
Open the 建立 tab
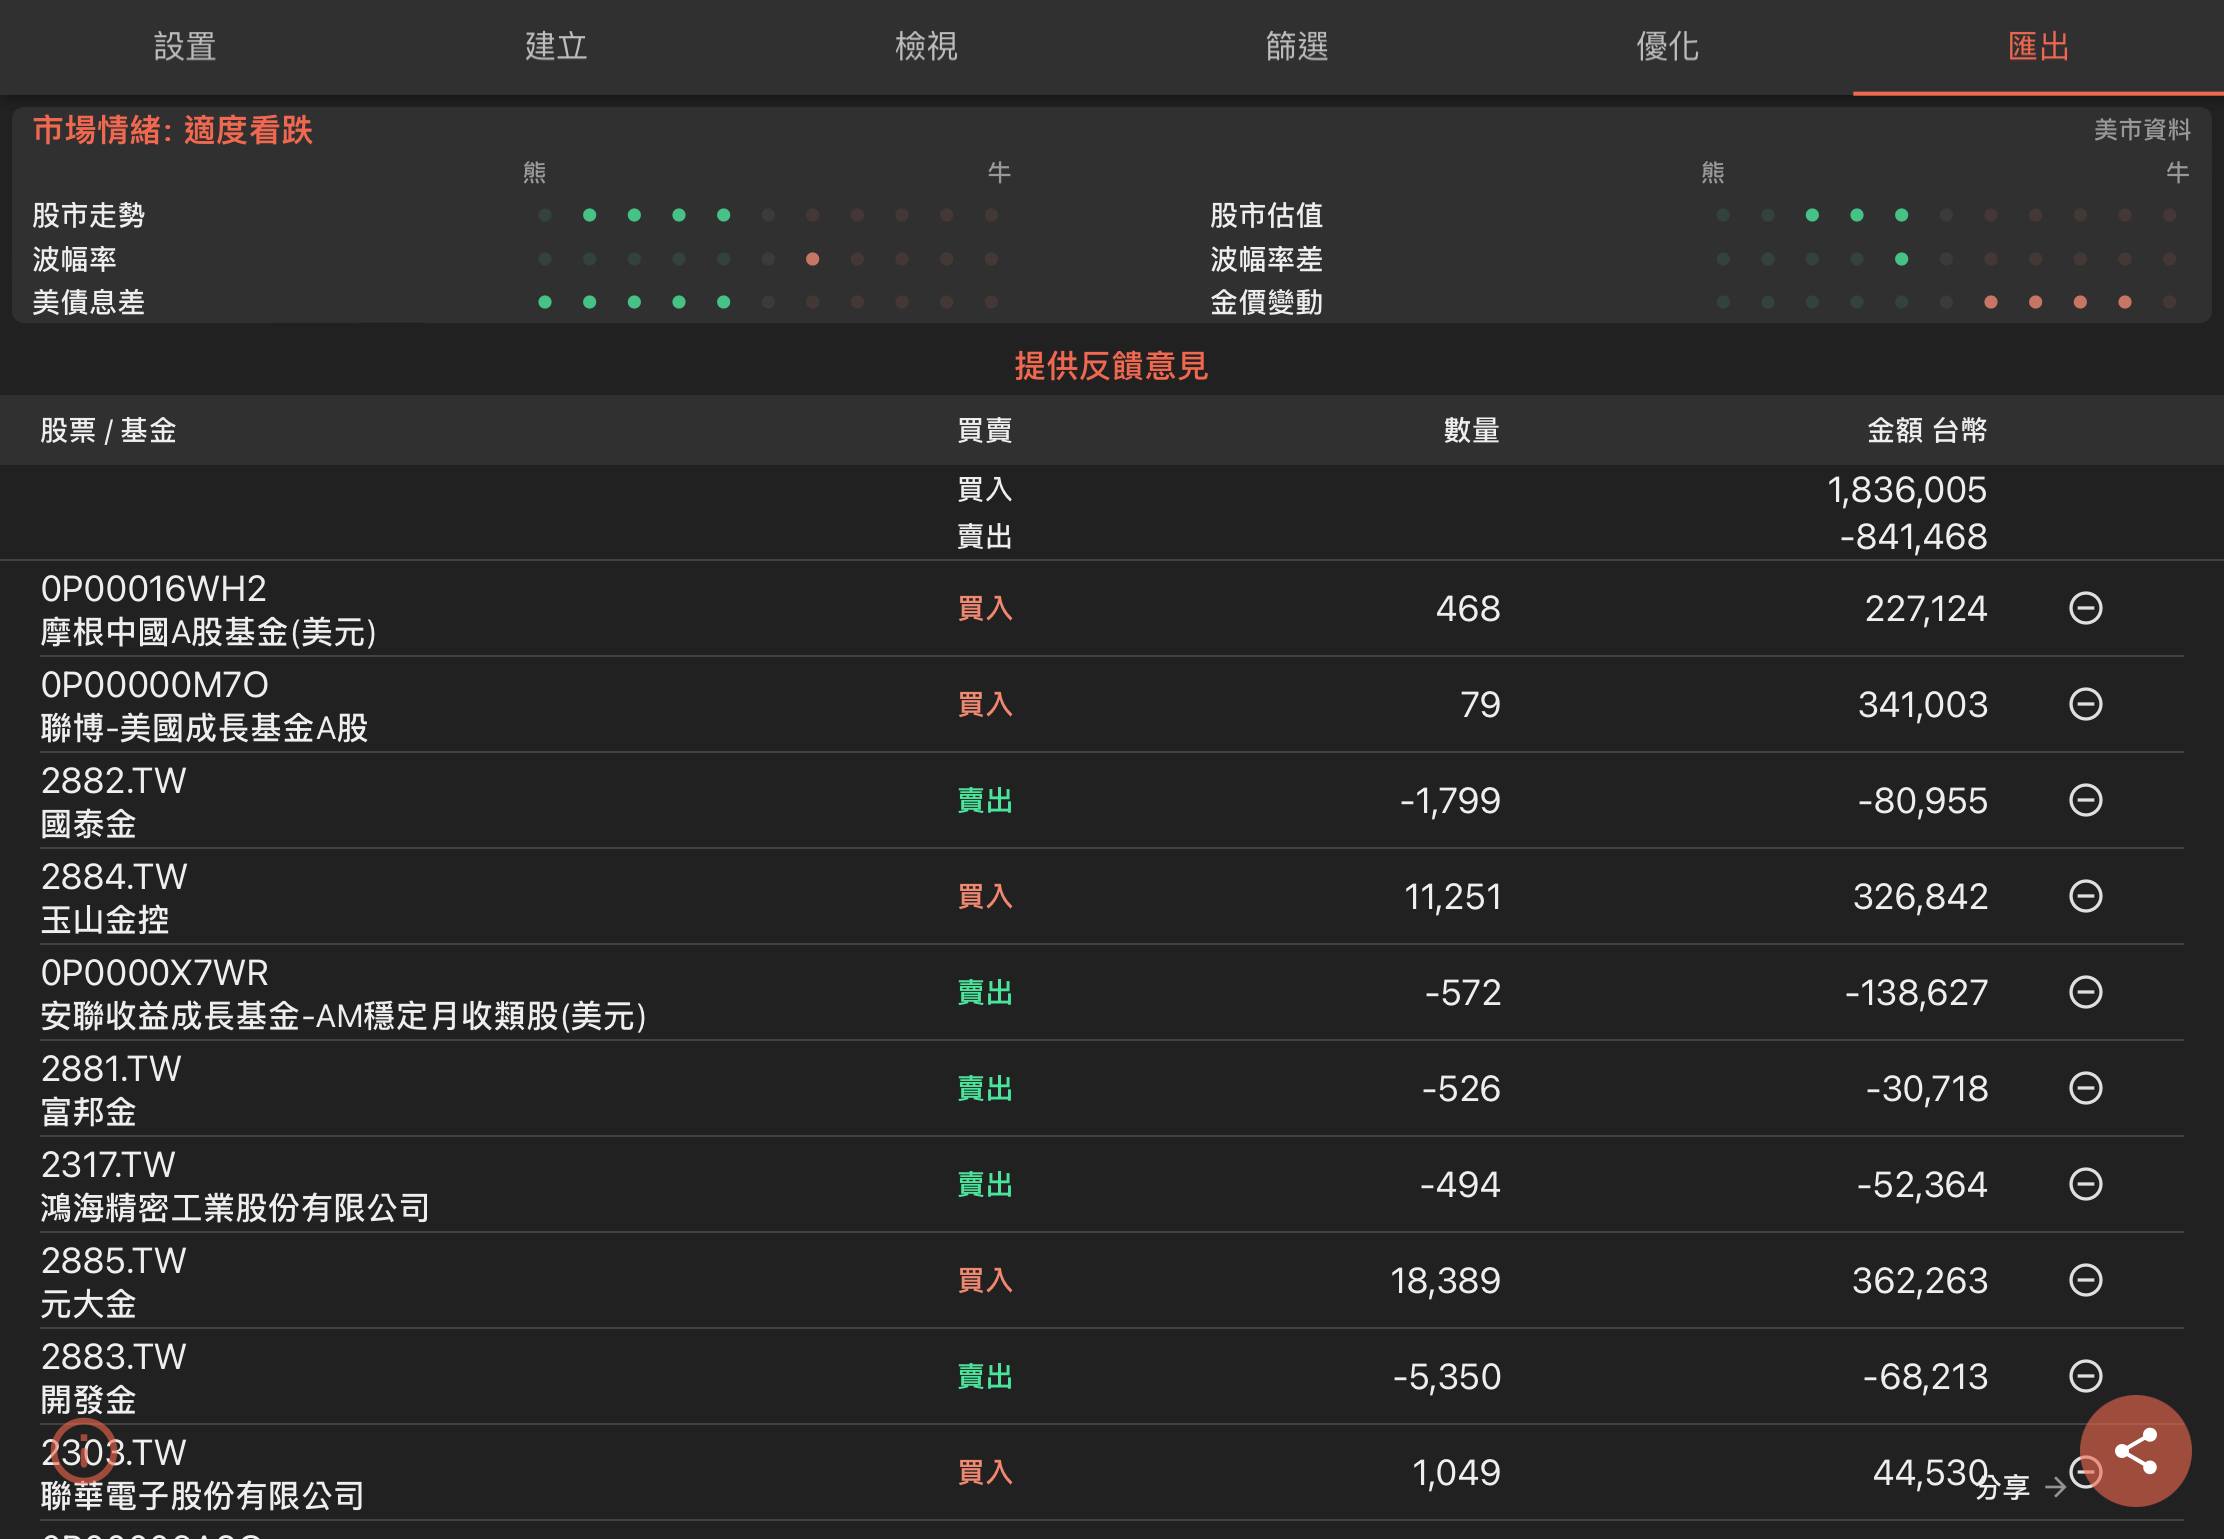[556, 47]
